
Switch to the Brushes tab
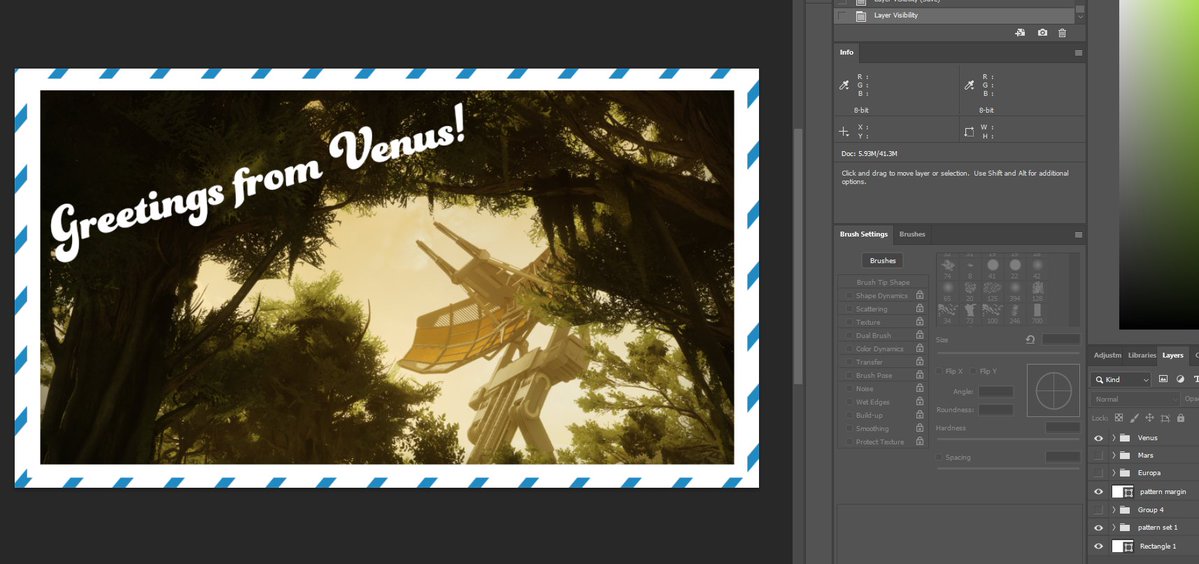(x=911, y=234)
